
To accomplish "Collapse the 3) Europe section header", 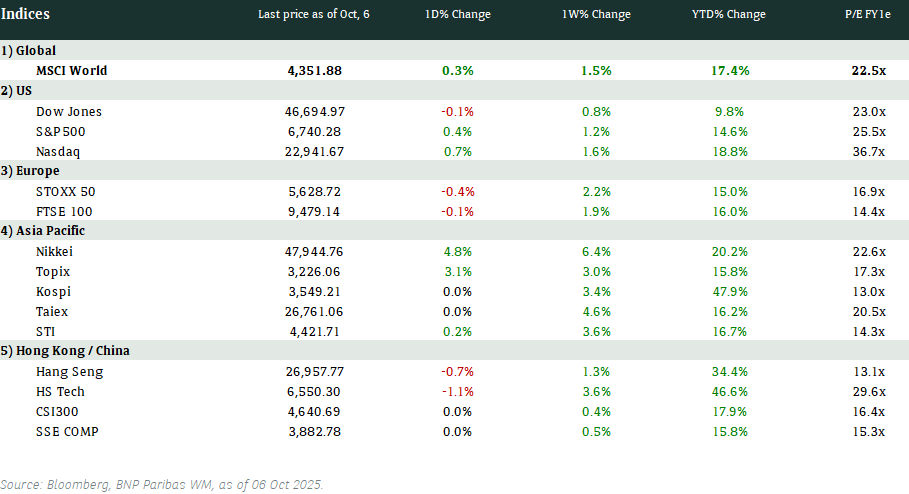I will [x=33, y=171].
